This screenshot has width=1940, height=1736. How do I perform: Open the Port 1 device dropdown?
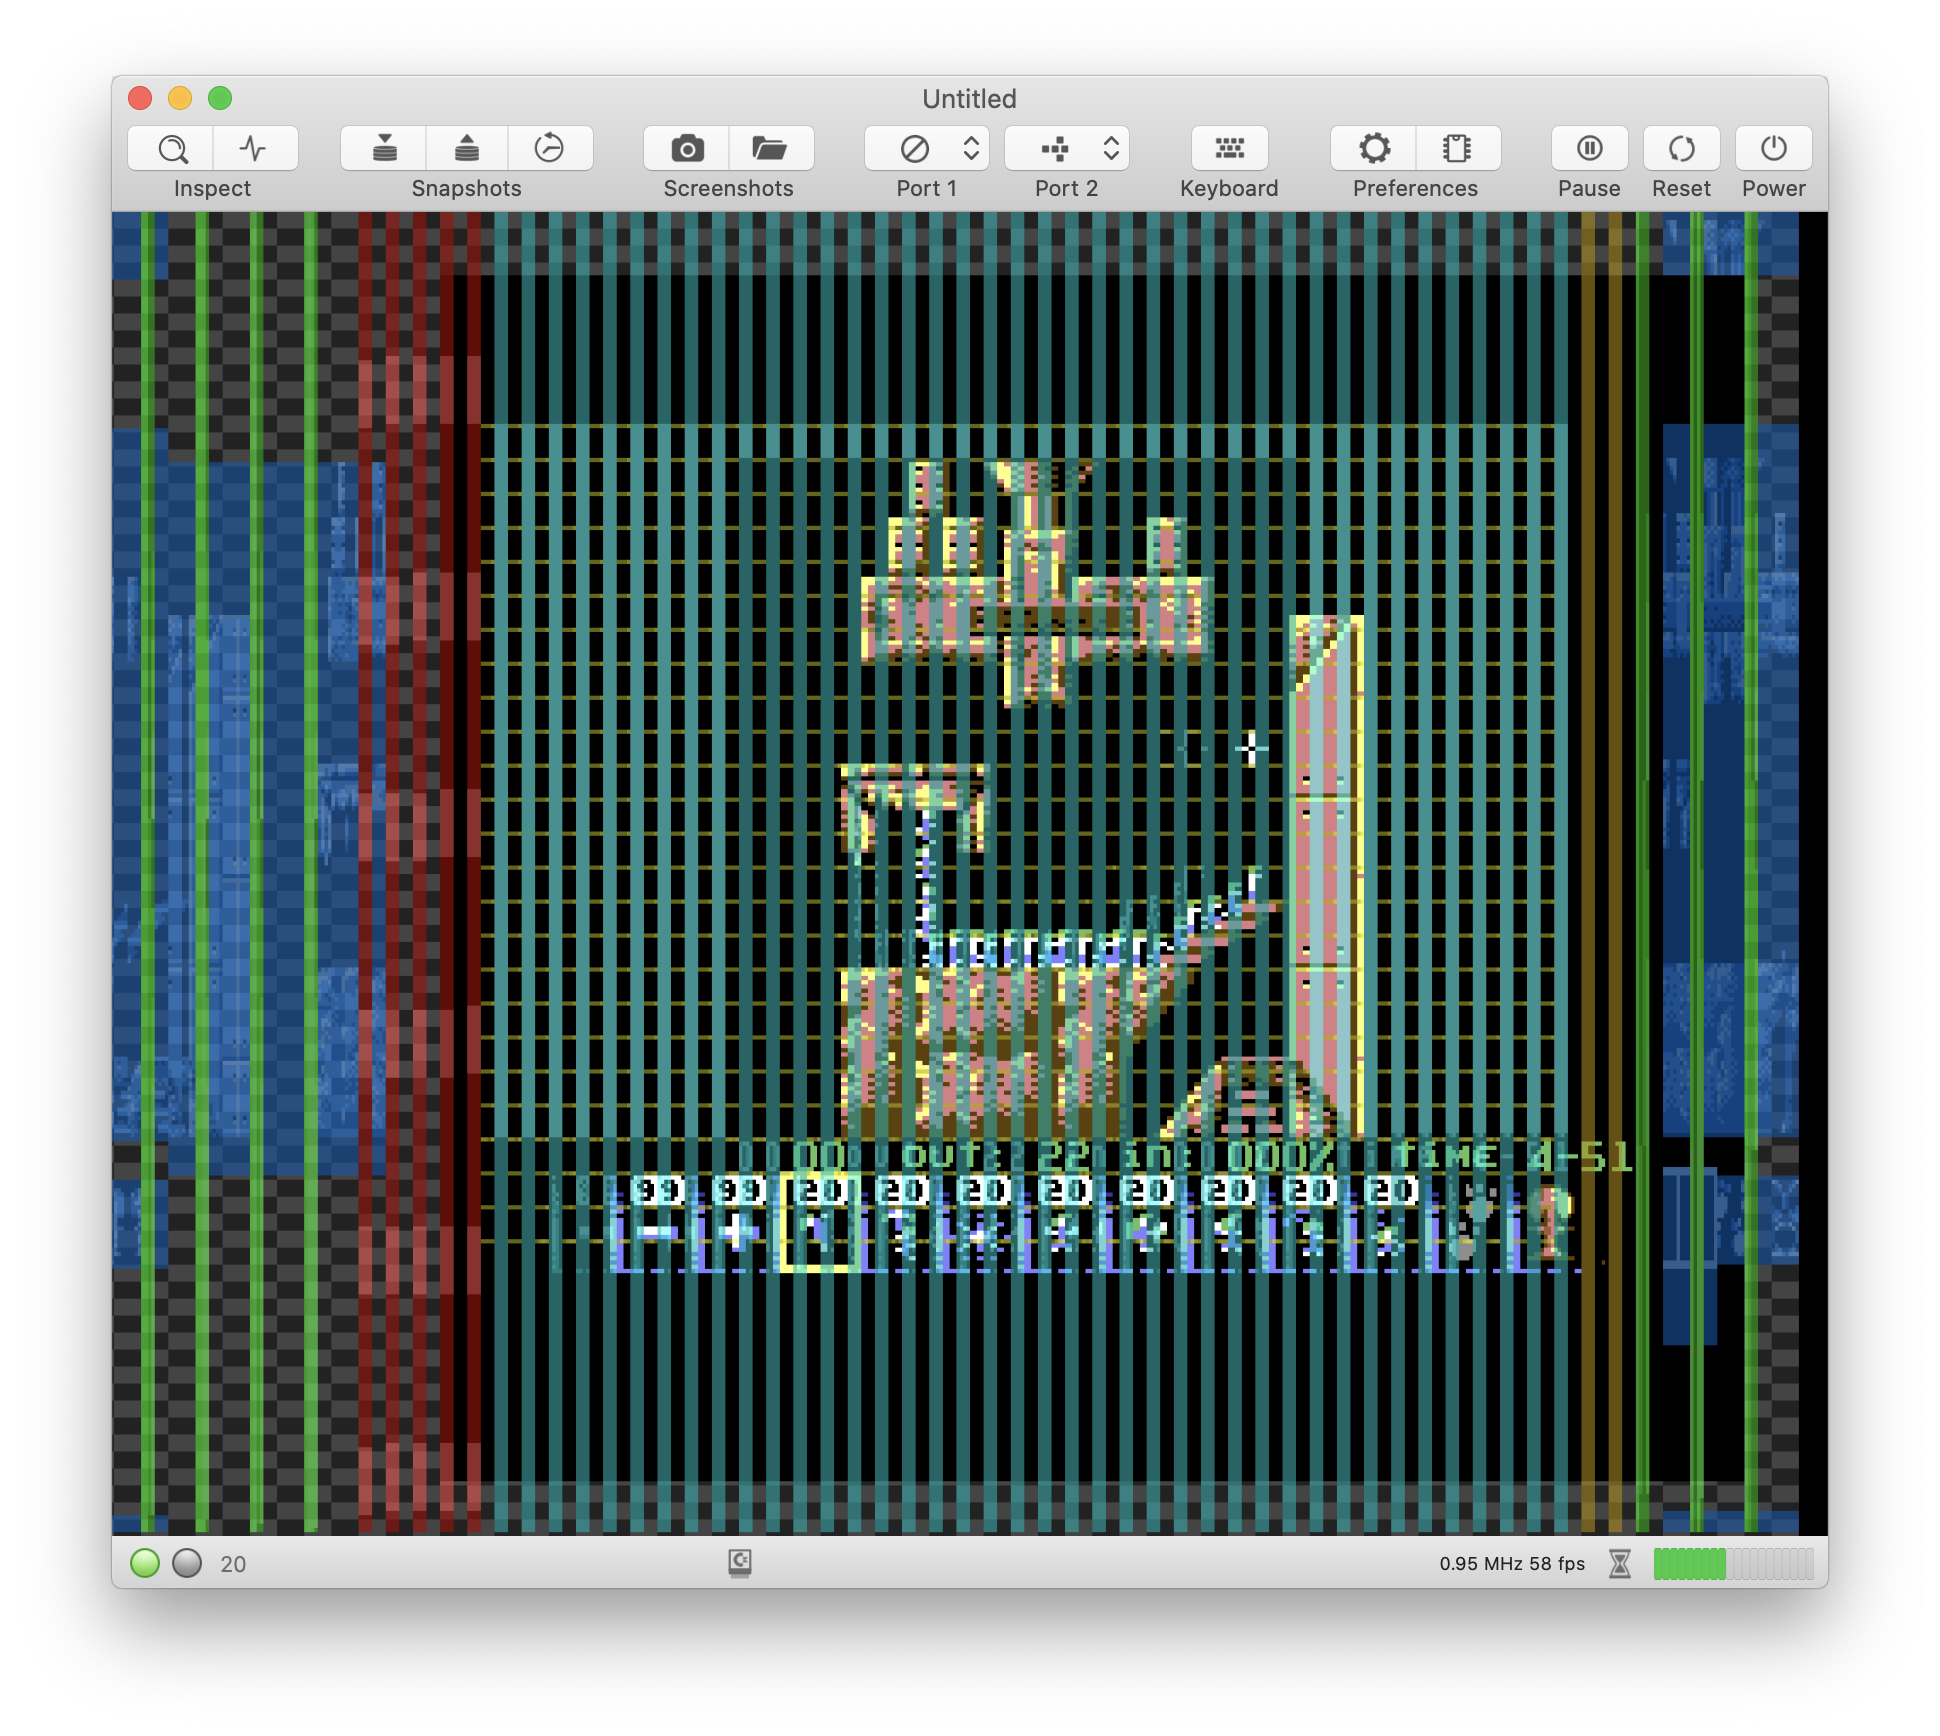[x=927, y=148]
